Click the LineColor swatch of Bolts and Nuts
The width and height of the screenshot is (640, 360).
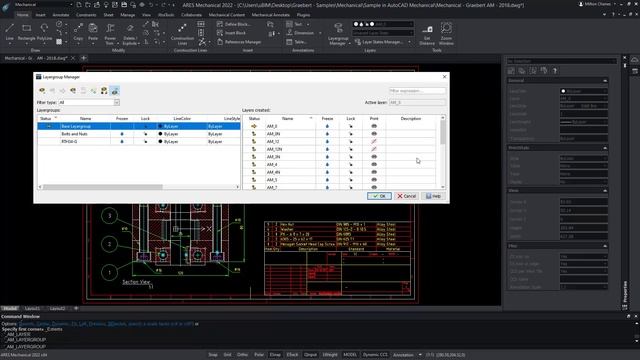click(160, 134)
